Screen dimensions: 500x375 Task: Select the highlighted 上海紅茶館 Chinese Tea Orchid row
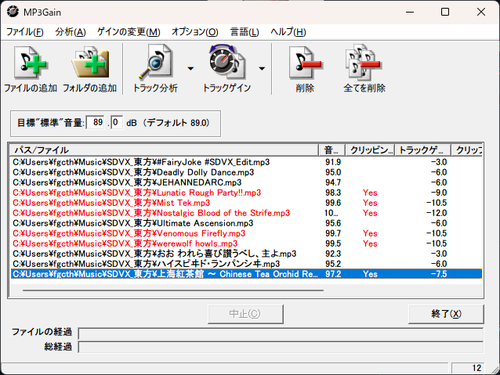click(246, 274)
